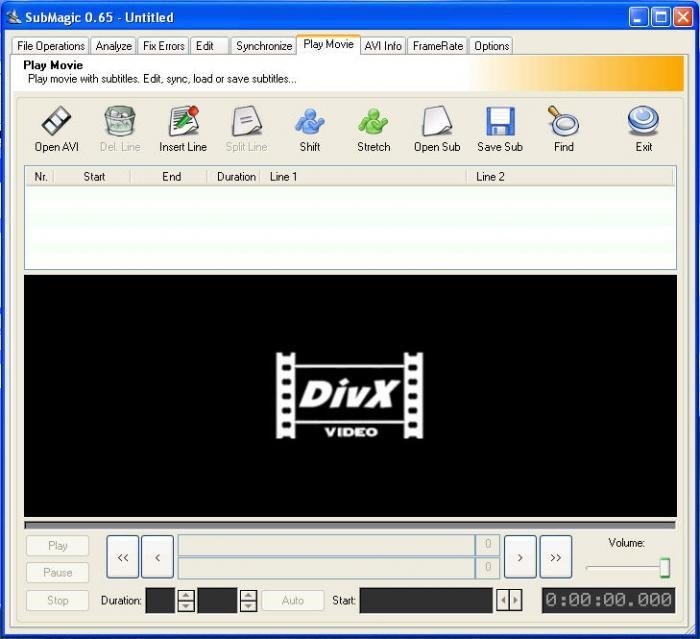Image resolution: width=700 pixels, height=639 pixels.
Task: Sort by the End column header
Action: (x=171, y=177)
